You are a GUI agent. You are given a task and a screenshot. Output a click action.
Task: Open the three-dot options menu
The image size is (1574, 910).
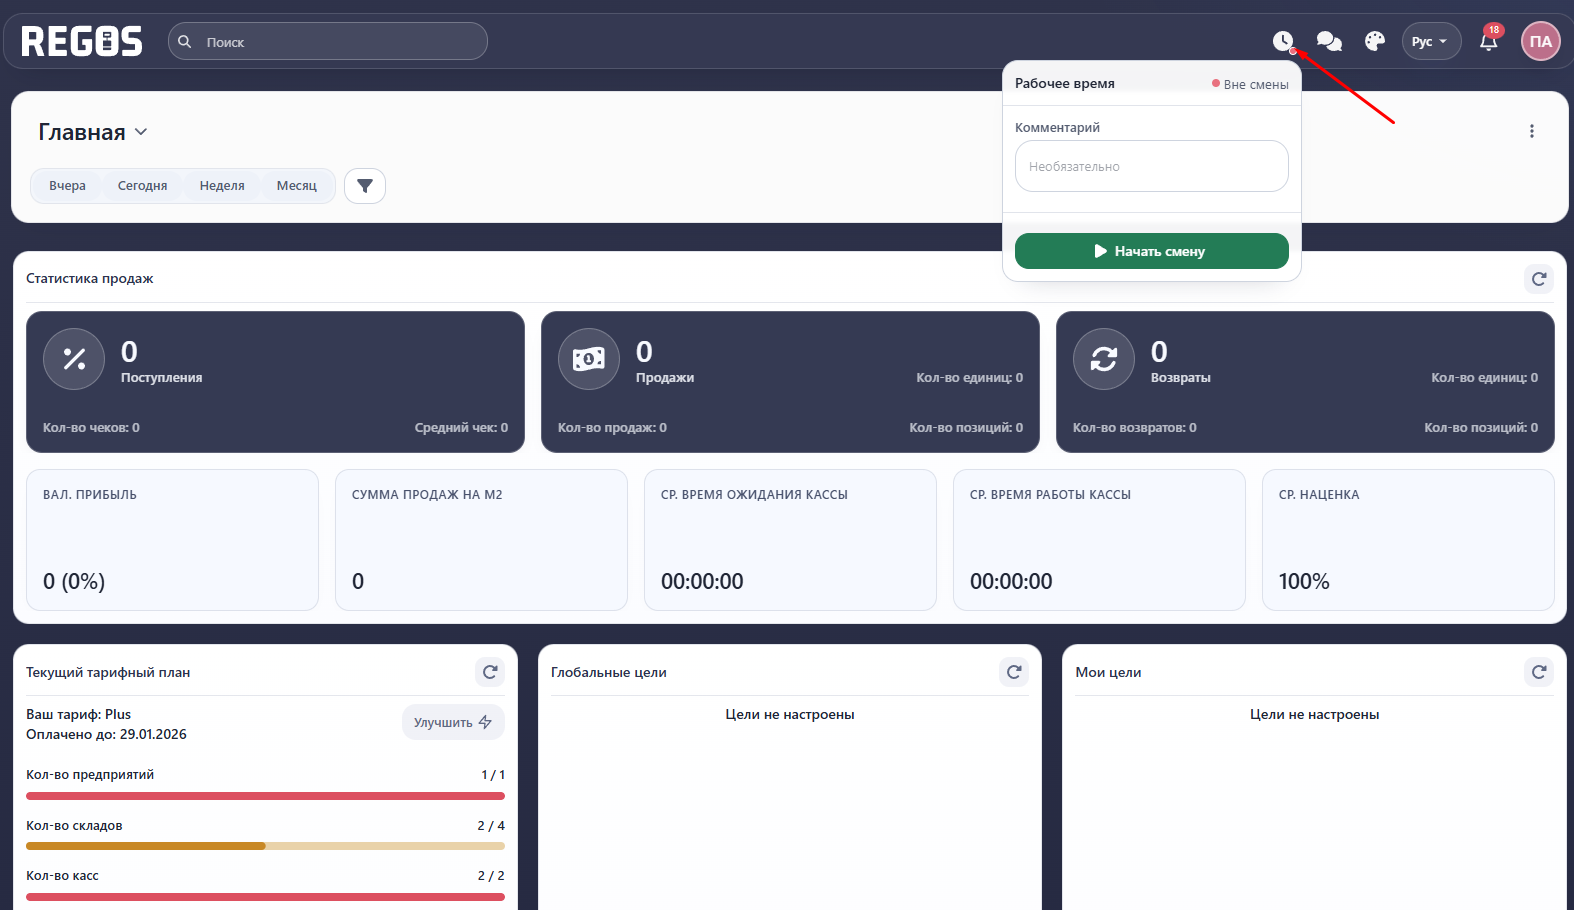pos(1531,131)
